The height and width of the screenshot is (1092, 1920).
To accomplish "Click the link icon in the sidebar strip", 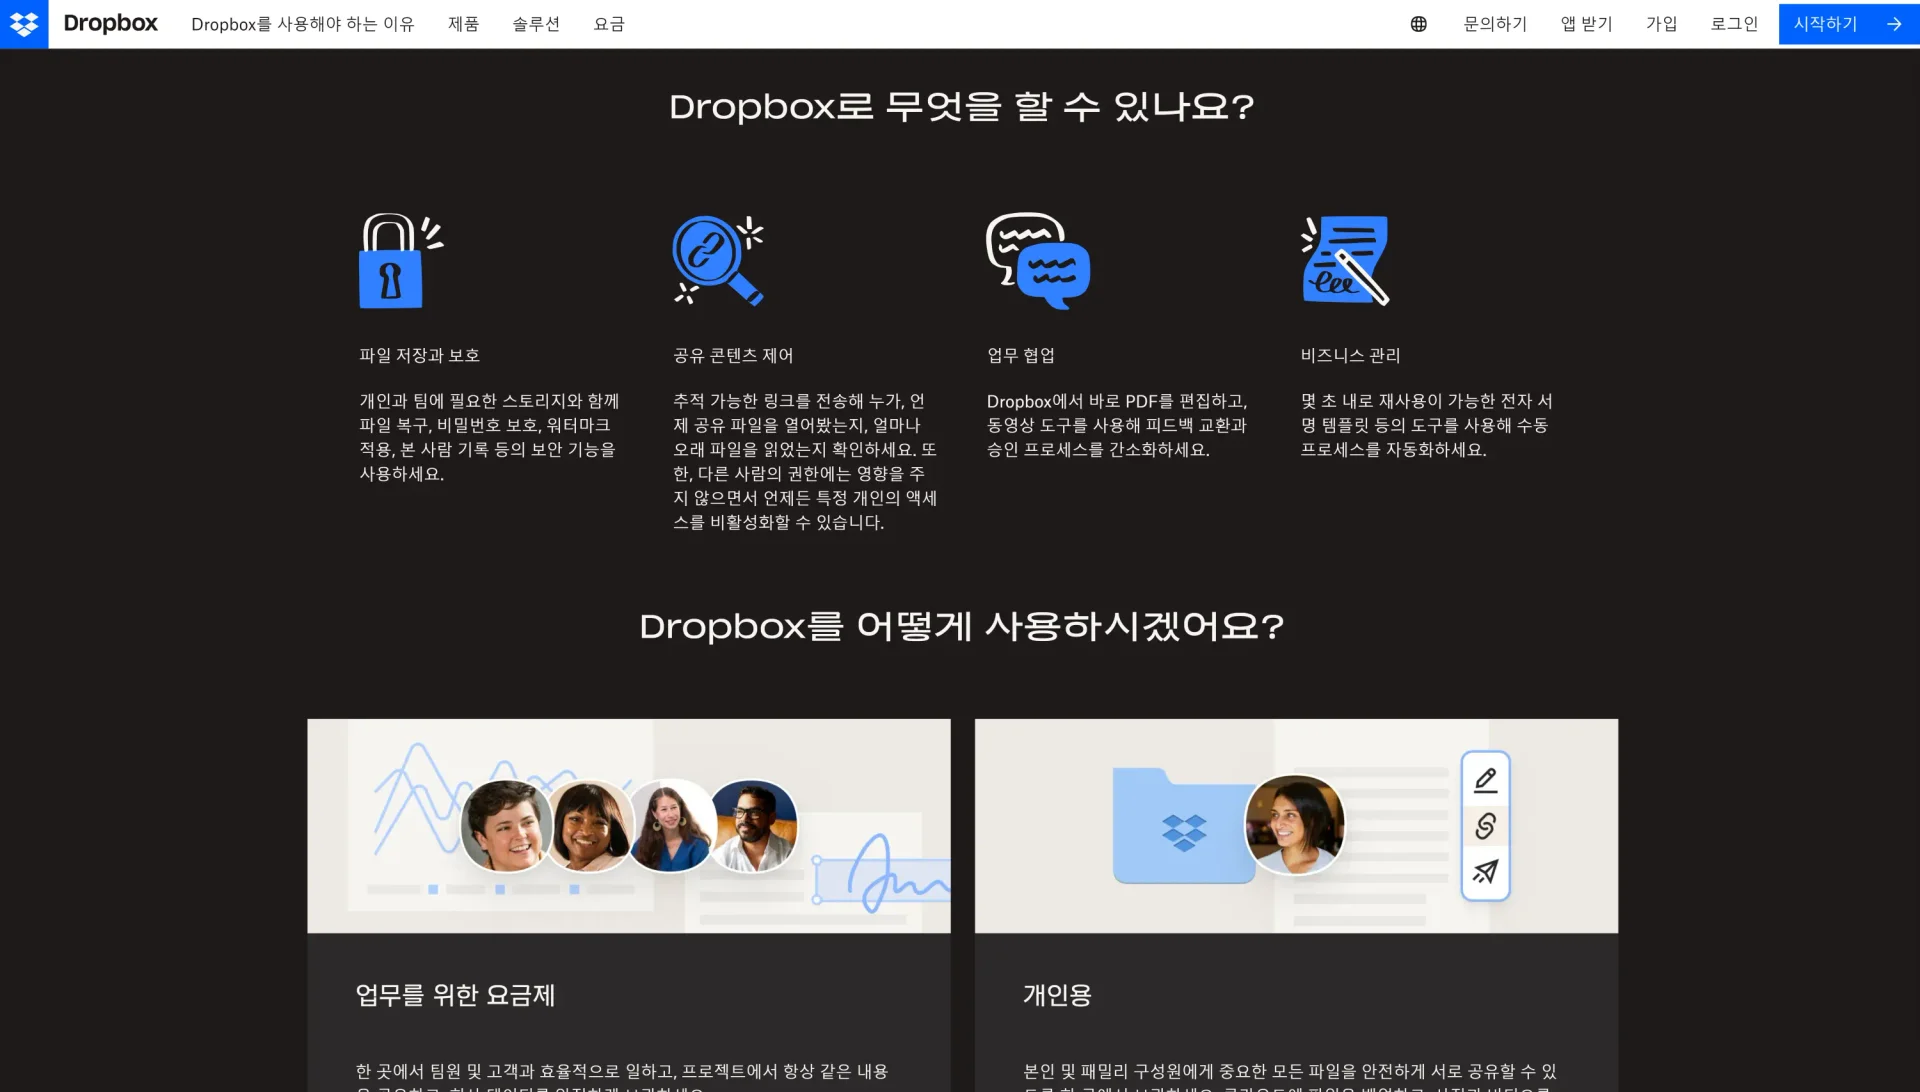I will 1485,826.
